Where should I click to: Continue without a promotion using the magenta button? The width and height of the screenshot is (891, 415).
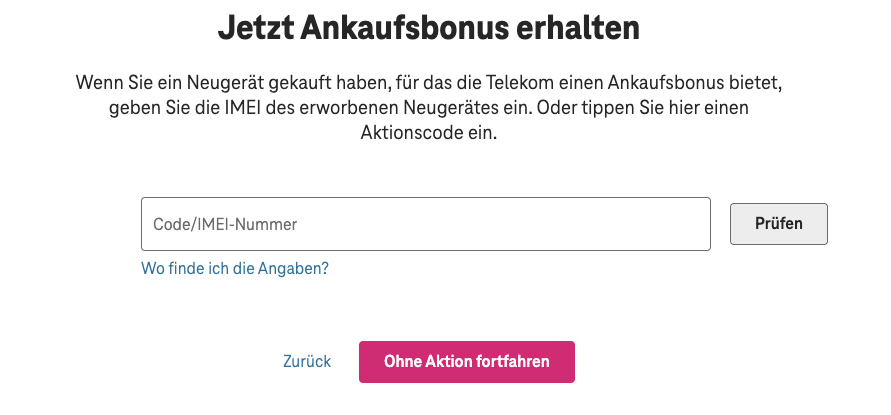pyautogui.click(x=466, y=362)
